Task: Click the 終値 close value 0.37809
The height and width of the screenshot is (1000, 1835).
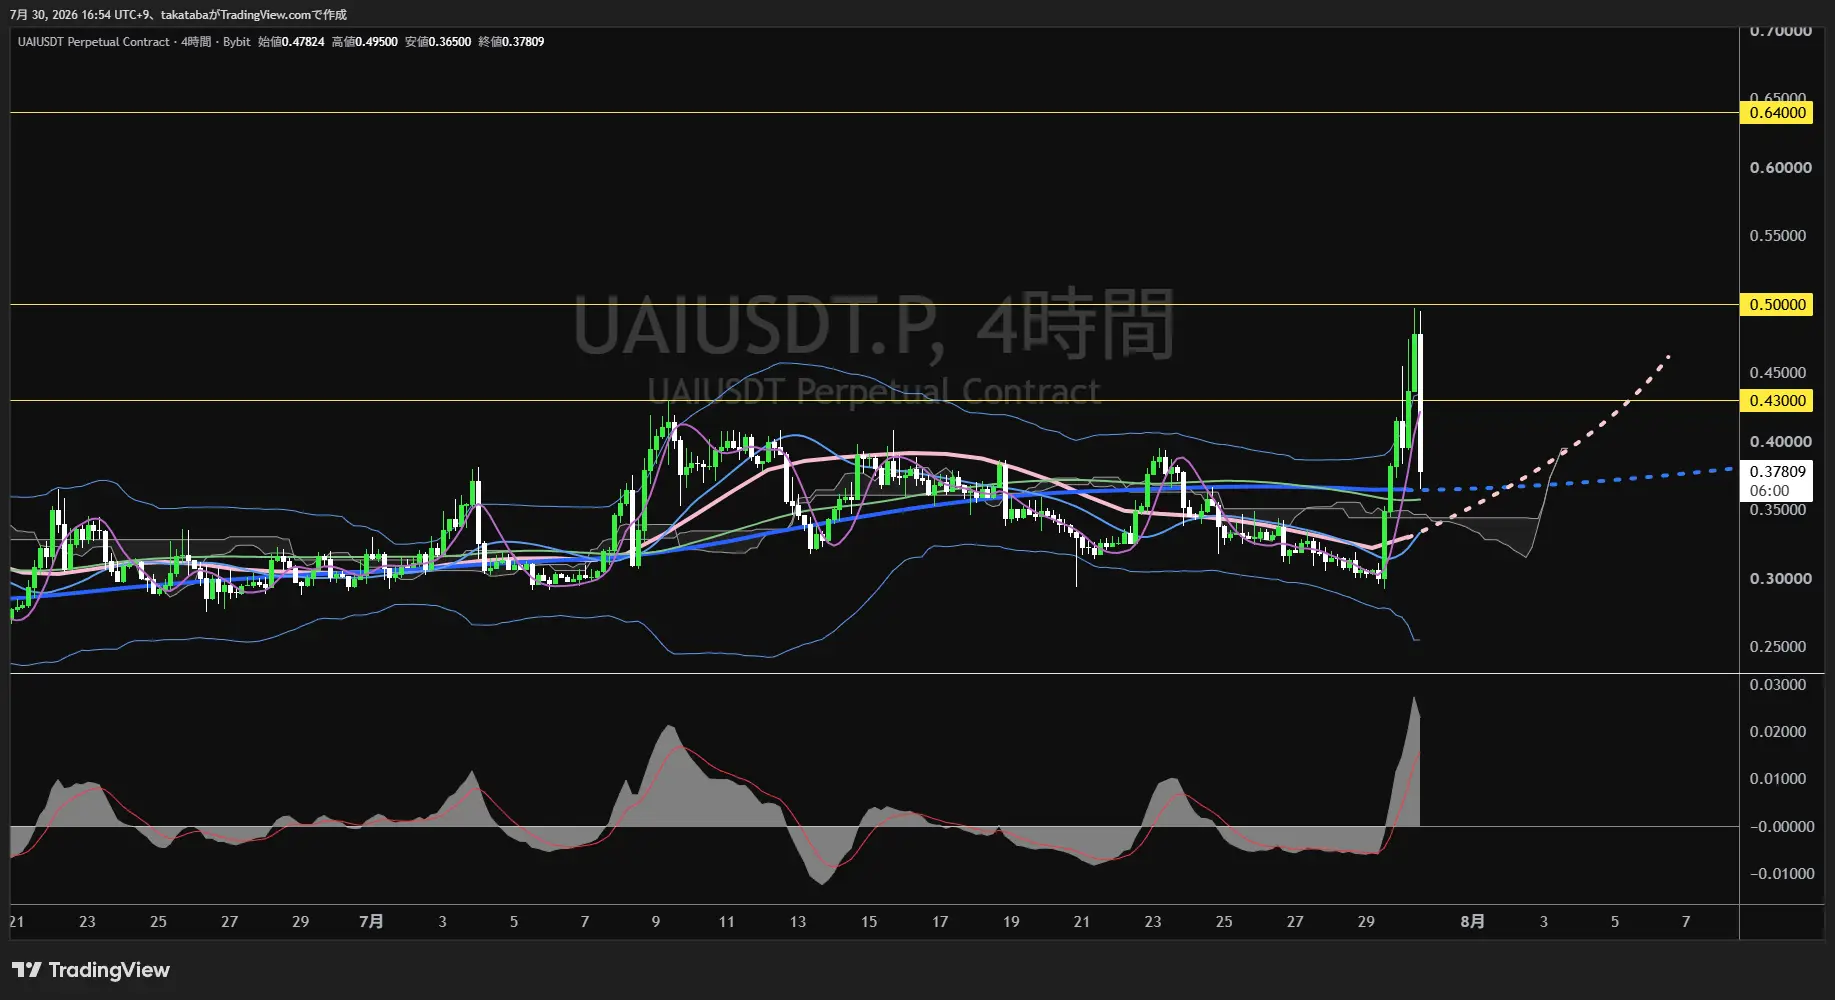Action: (523, 42)
